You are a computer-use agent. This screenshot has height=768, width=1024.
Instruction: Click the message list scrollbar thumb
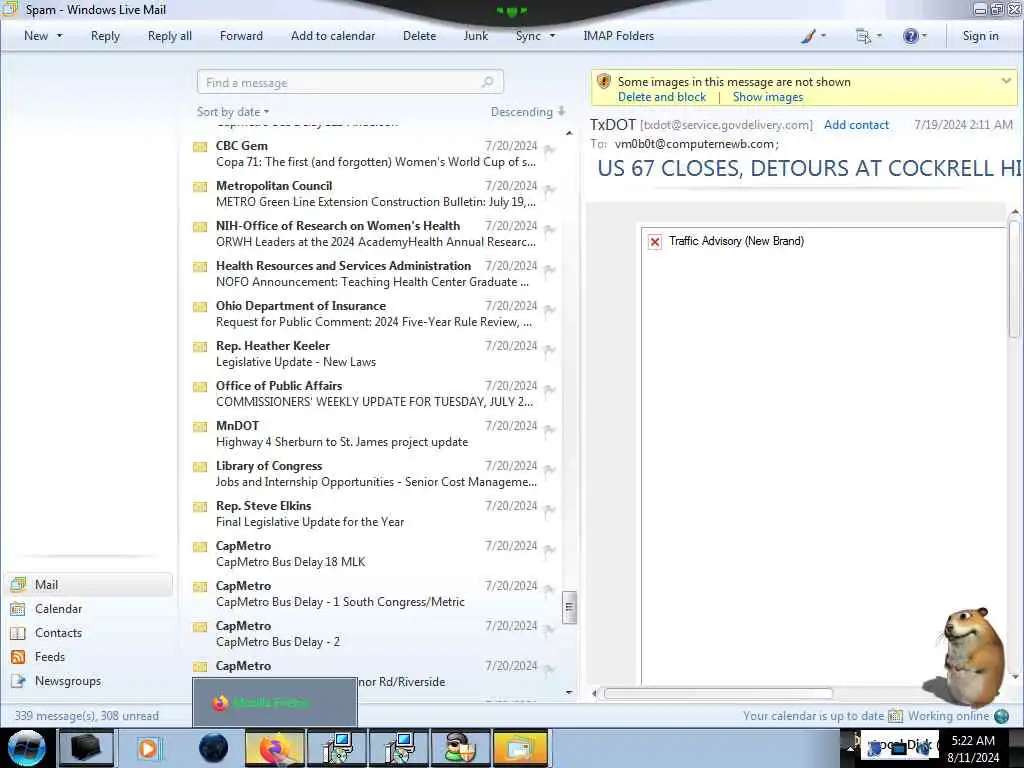569,607
